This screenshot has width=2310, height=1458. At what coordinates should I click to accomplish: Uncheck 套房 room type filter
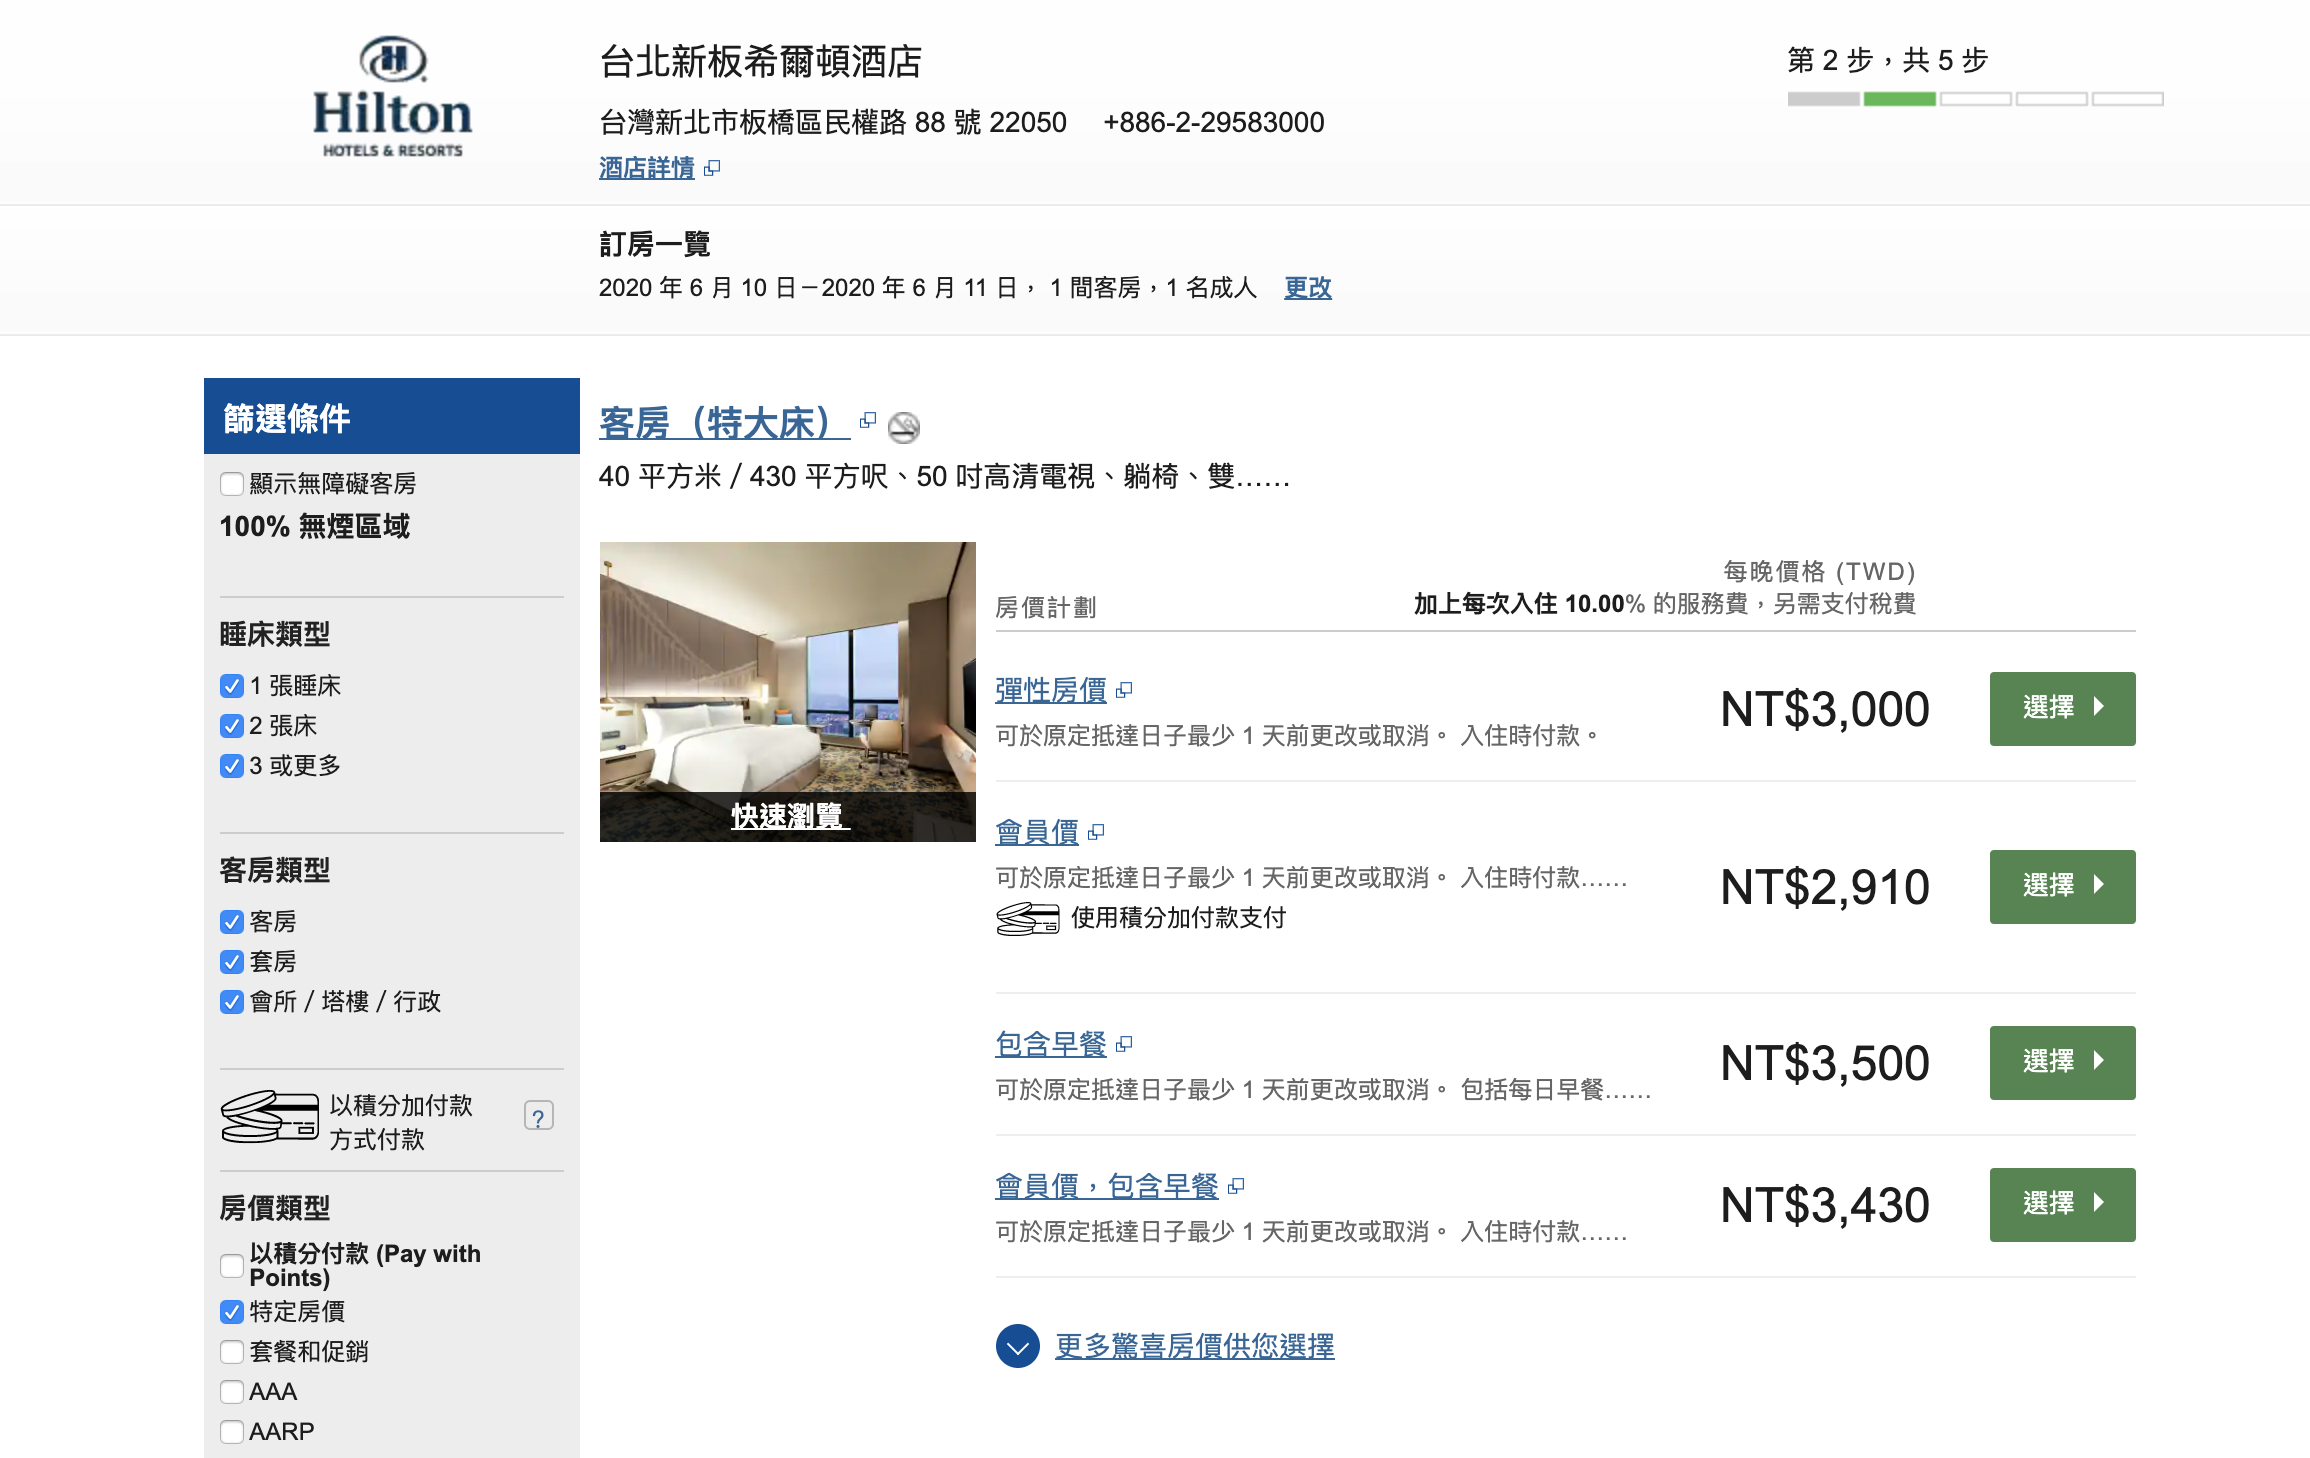point(232,962)
